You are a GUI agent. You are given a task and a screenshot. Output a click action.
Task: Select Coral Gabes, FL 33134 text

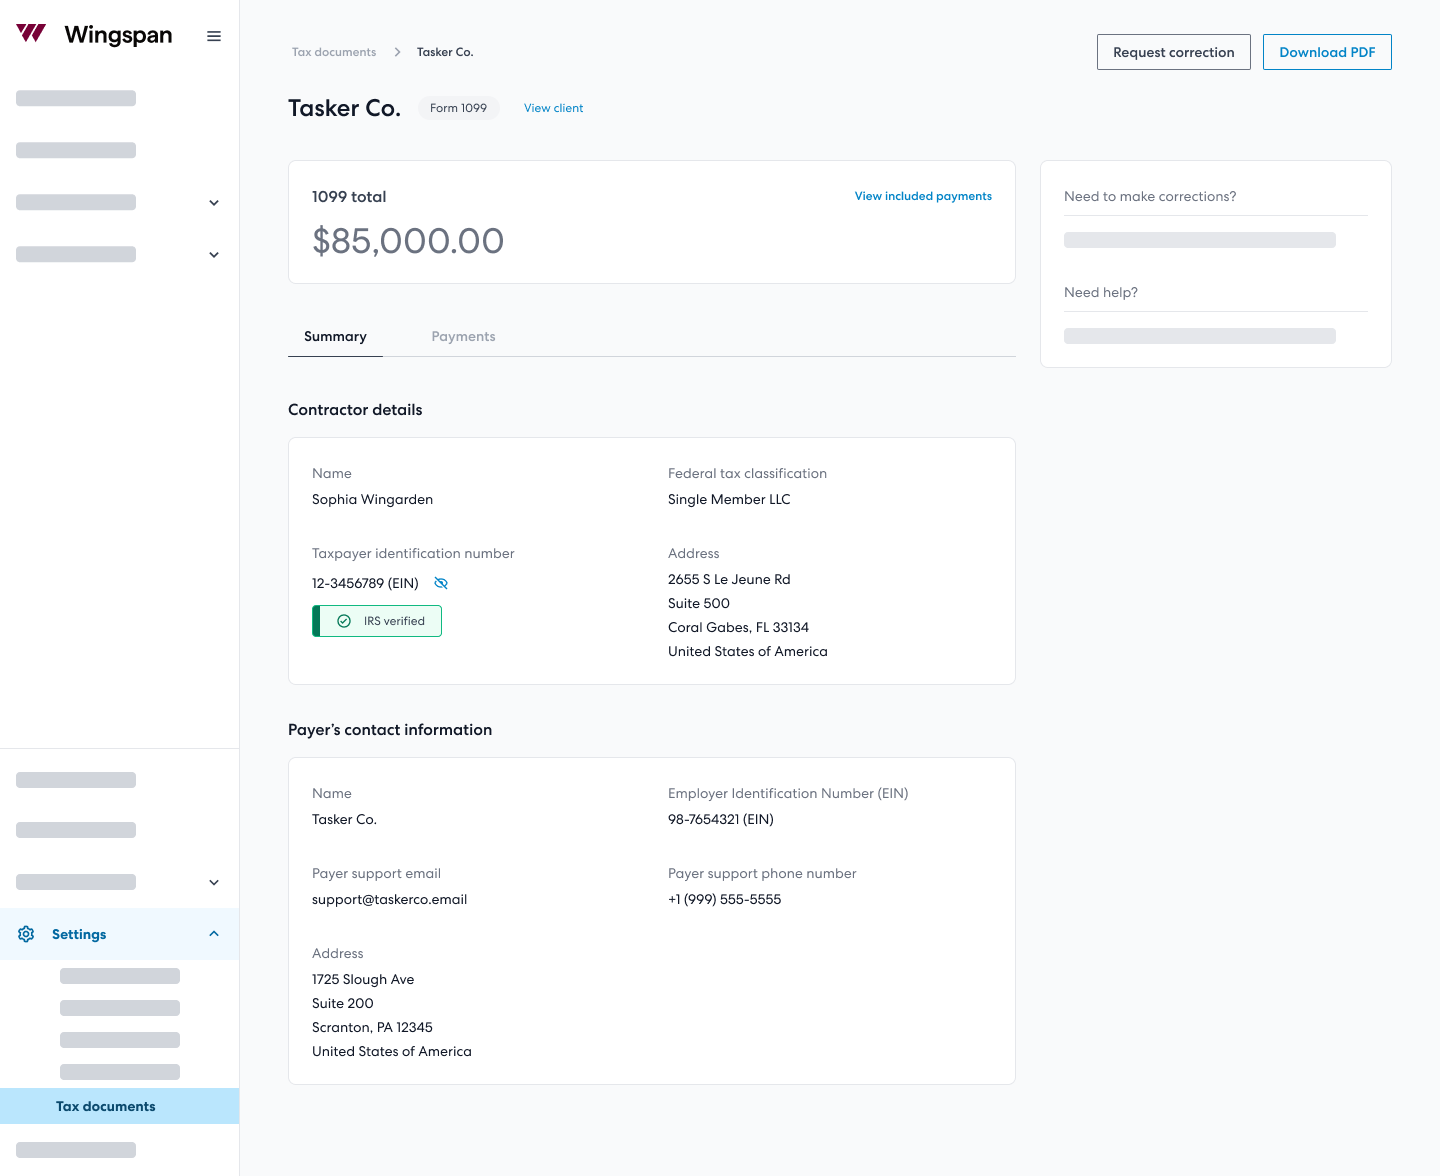tap(738, 627)
